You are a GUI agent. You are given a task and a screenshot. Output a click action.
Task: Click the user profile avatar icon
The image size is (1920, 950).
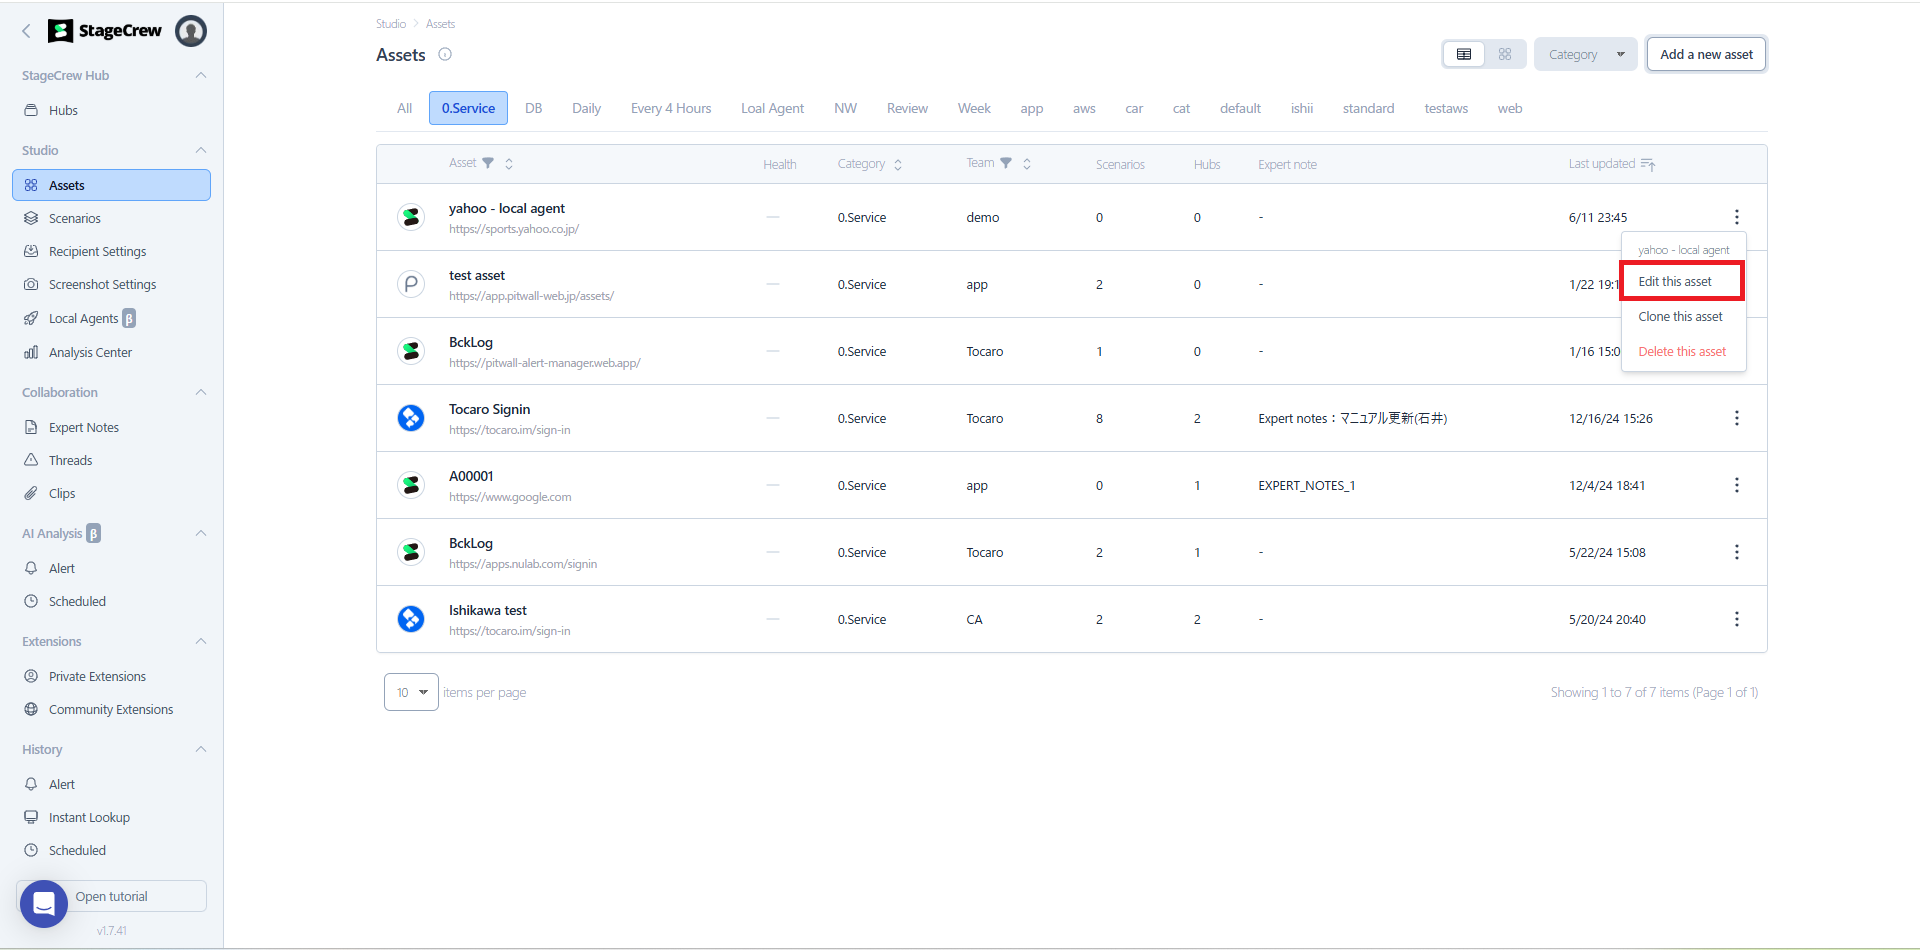click(191, 31)
